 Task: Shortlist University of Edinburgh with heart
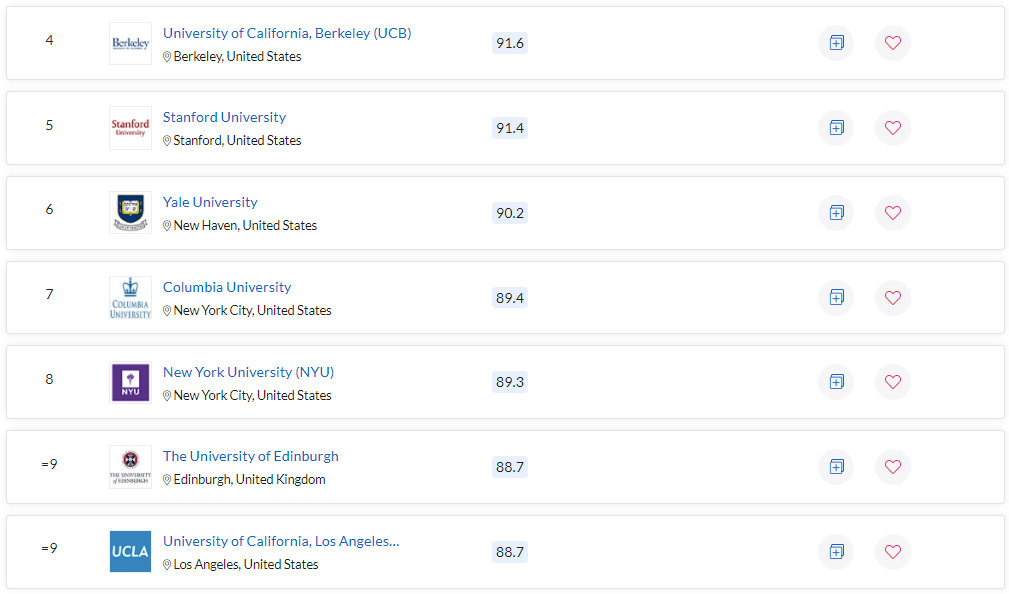point(893,467)
